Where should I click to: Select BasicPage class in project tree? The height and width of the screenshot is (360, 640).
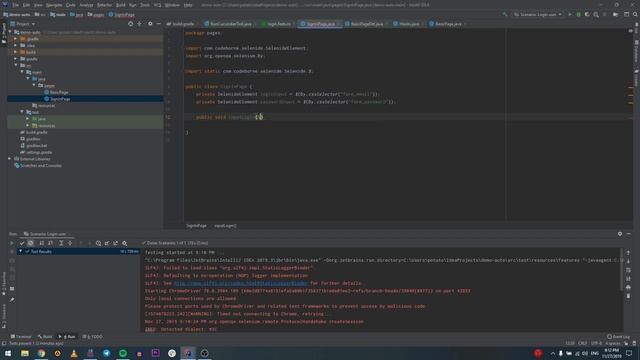pyautogui.click(x=56, y=92)
